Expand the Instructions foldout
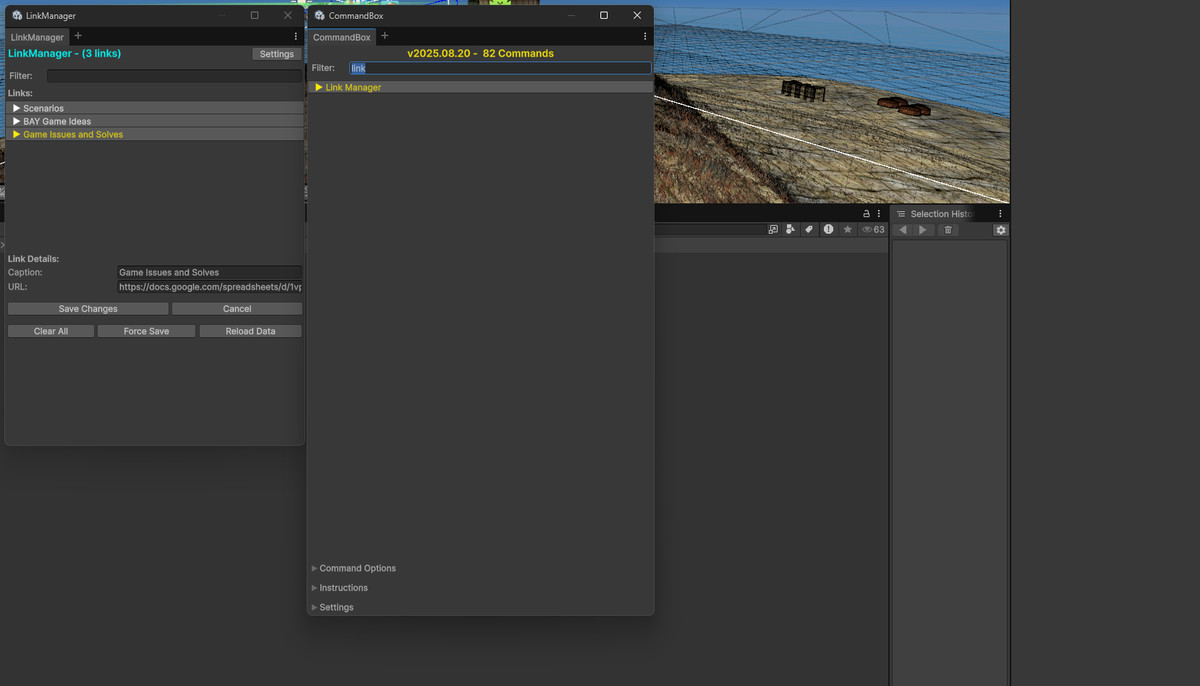The image size is (1200, 686). [x=343, y=588]
